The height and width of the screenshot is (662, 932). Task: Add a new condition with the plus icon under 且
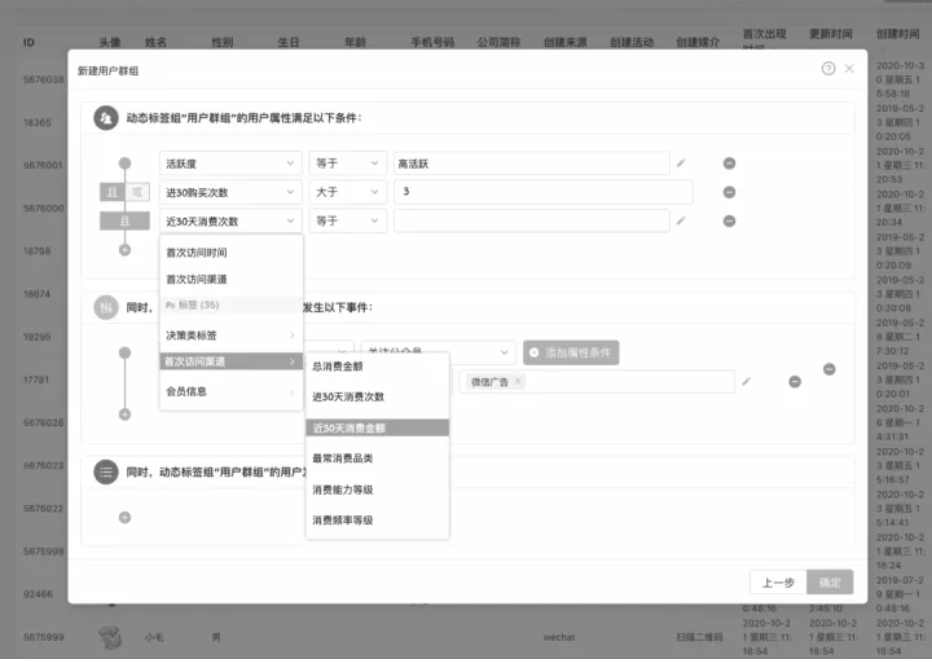coord(125,250)
